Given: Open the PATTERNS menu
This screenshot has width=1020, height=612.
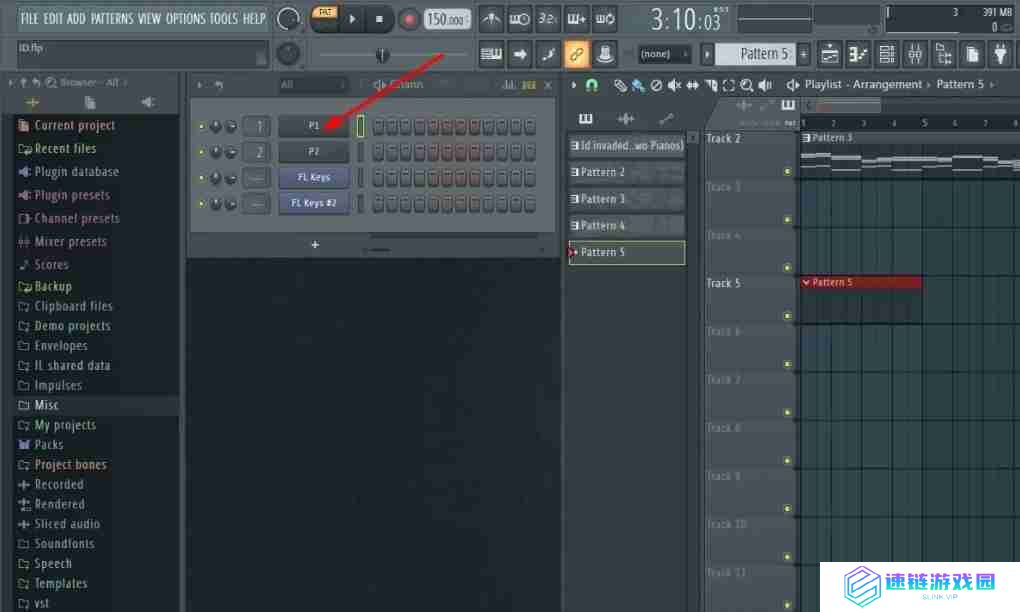Looking at the screenshot, I should (x=112, y=19).
